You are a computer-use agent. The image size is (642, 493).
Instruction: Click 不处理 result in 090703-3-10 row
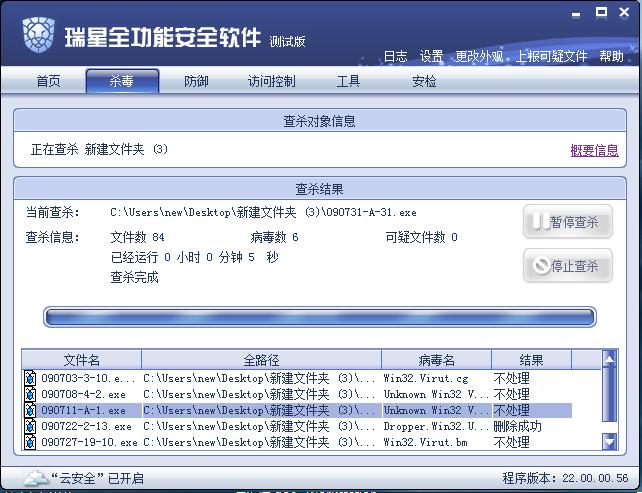tap(512, 378)
